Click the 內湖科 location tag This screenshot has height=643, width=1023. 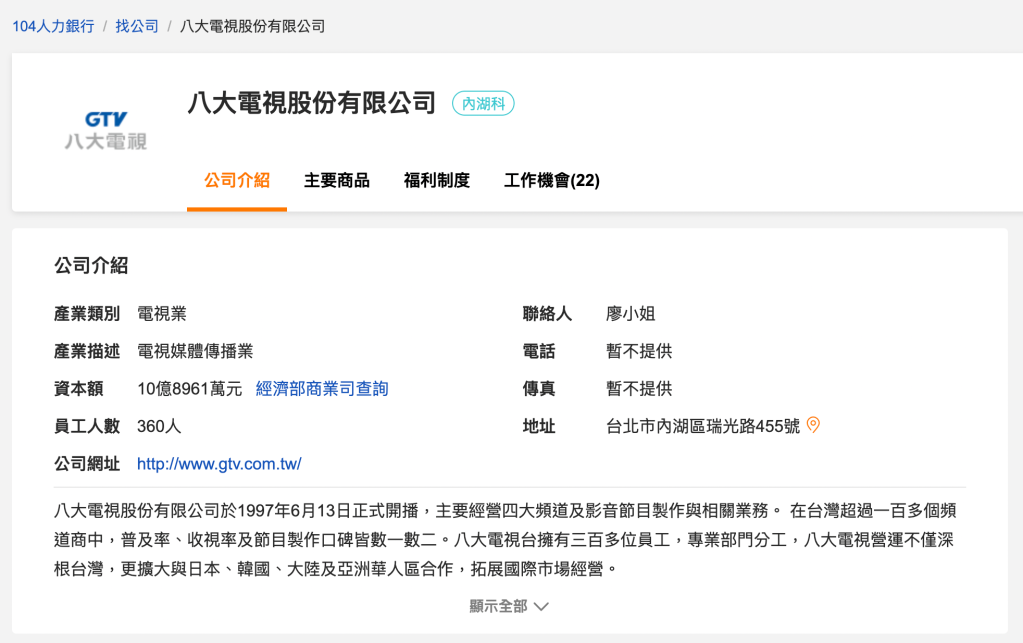(483, 104)
